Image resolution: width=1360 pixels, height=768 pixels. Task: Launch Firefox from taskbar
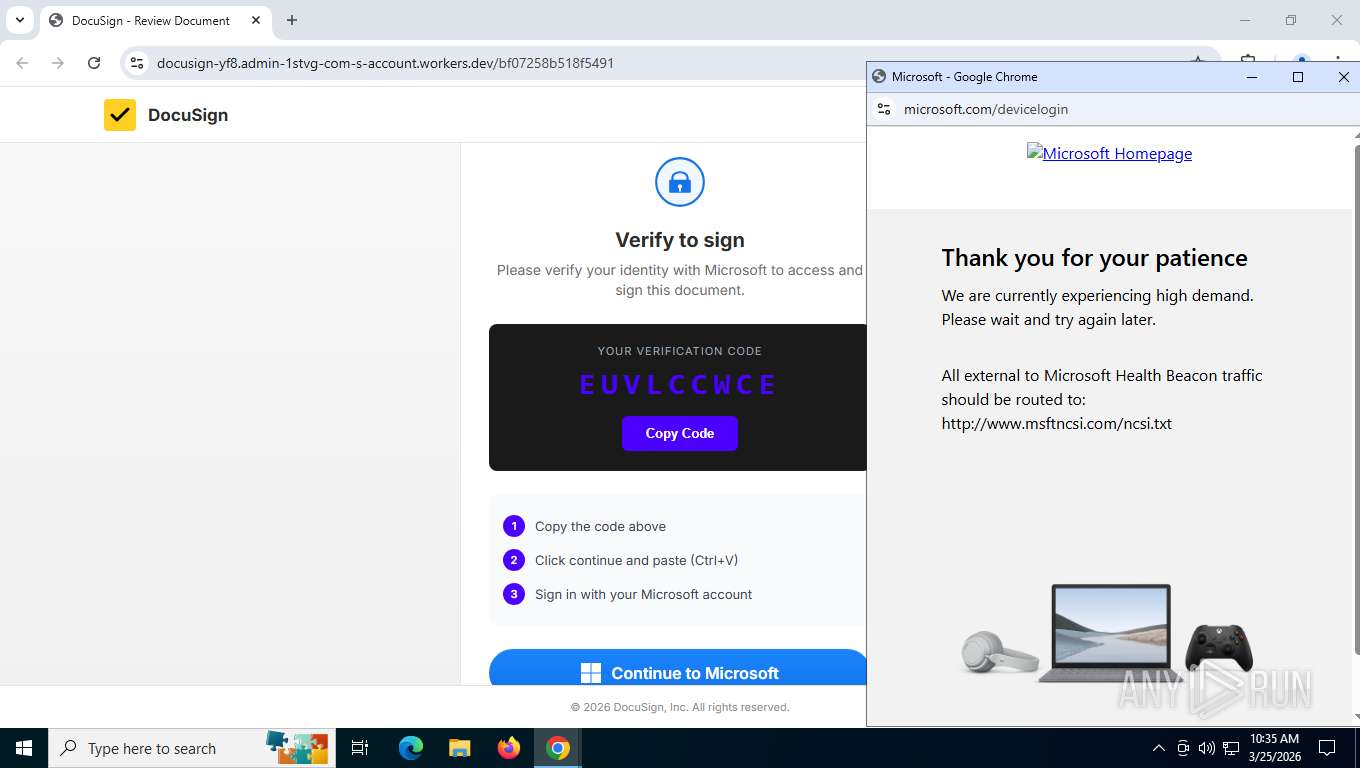(x=509, y=748)
